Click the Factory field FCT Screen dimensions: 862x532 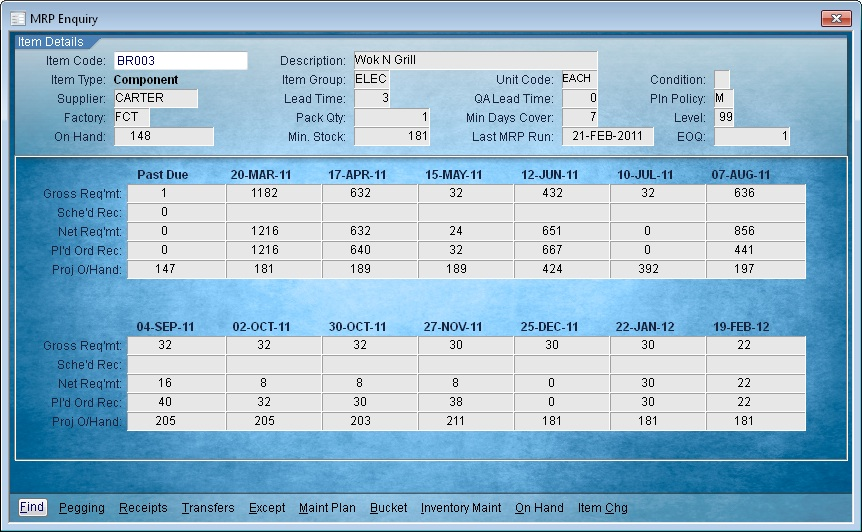(132, 117)
